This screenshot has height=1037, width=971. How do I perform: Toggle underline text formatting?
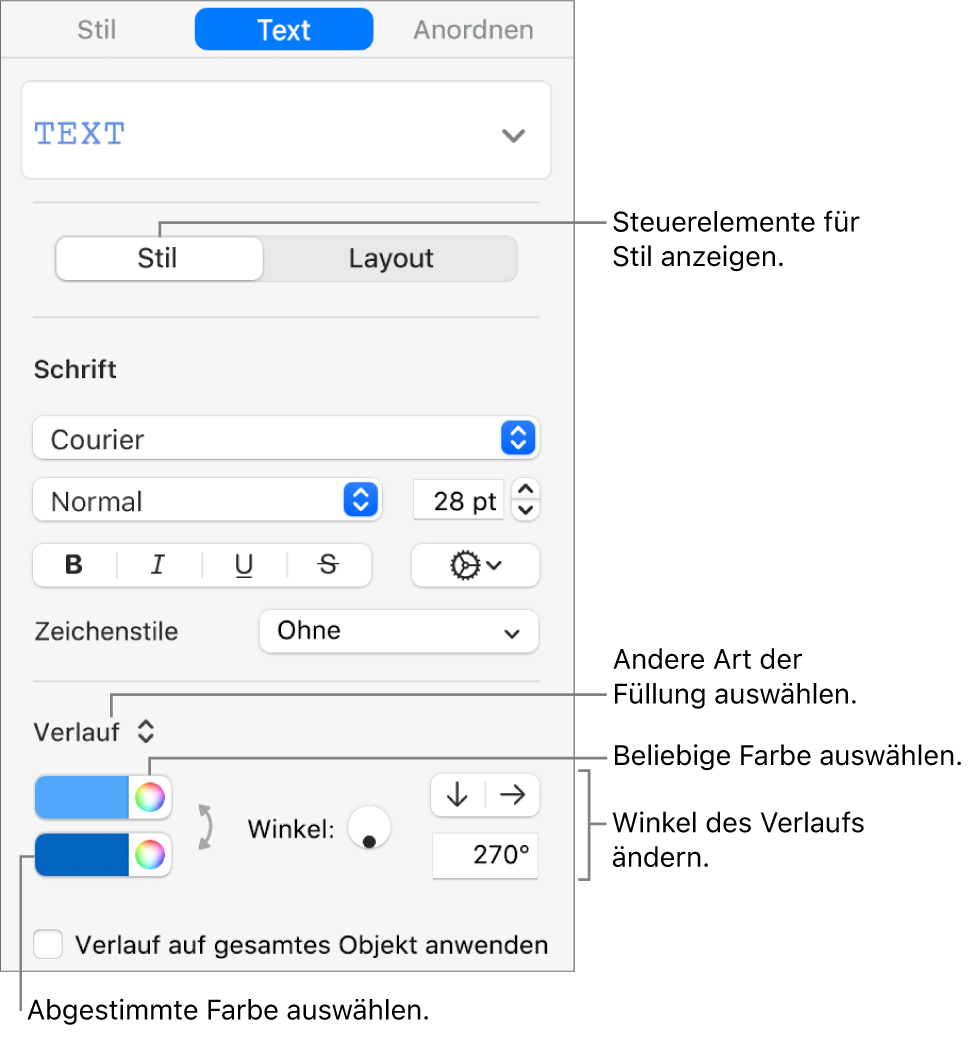click(x=244, y=565)
